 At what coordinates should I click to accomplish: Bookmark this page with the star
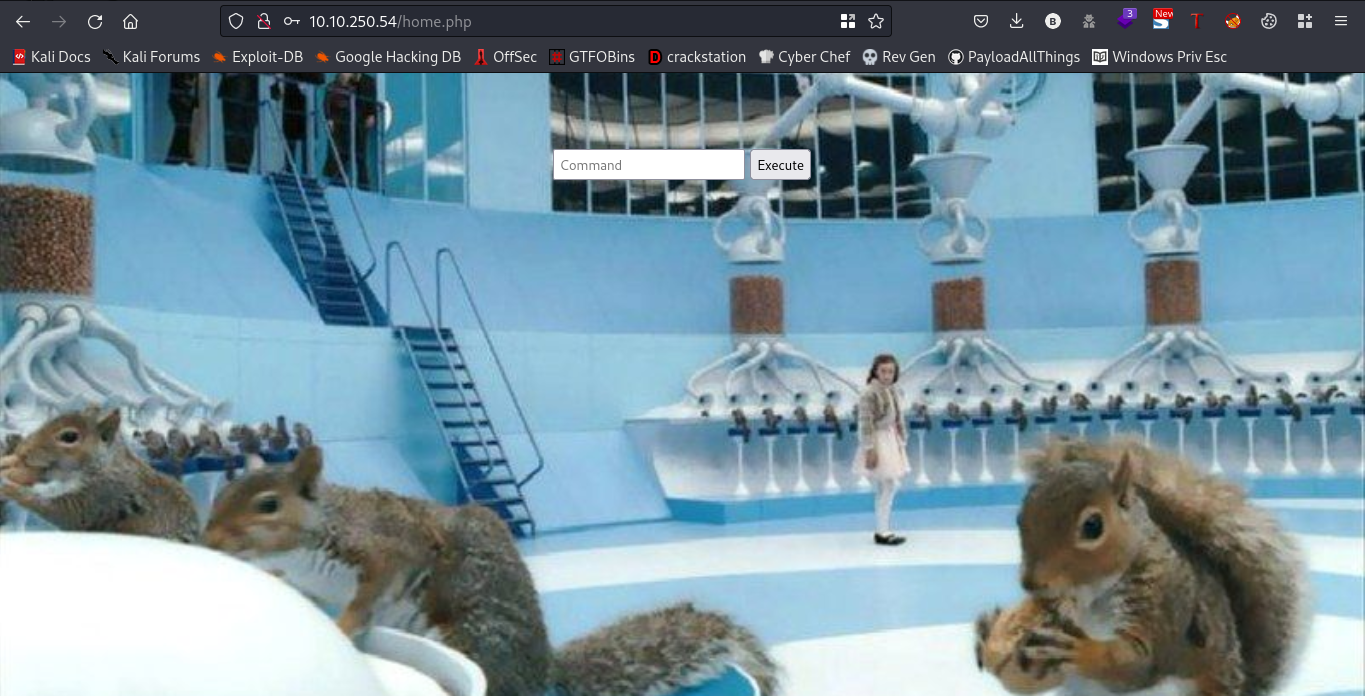[876, 21]
